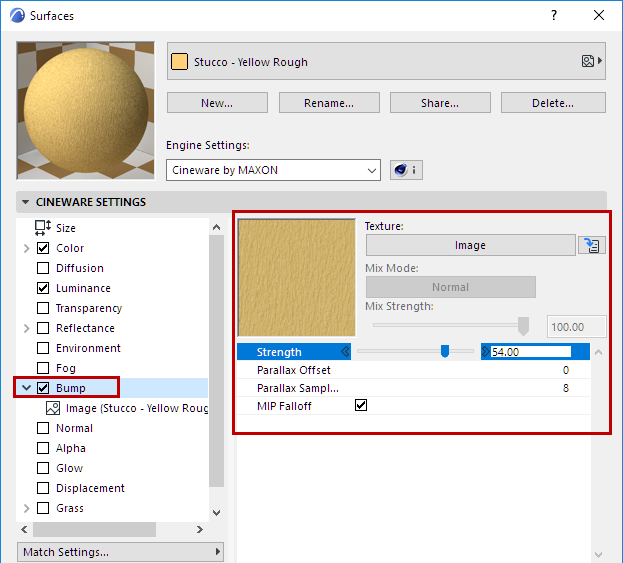This screenshot has width=623, height=563.
Task: Click the dialog bottom-right scroll down arrow
Action: click(x=598, y=555)
